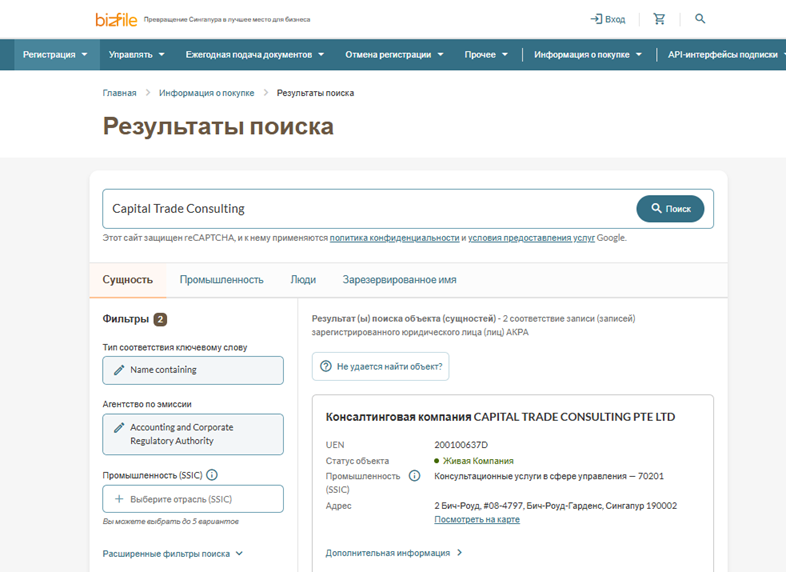Viewport: 786px width, 572px height.
Task: Click Результаты поиска breadcrumb item
Action: (x=315, y=93)
